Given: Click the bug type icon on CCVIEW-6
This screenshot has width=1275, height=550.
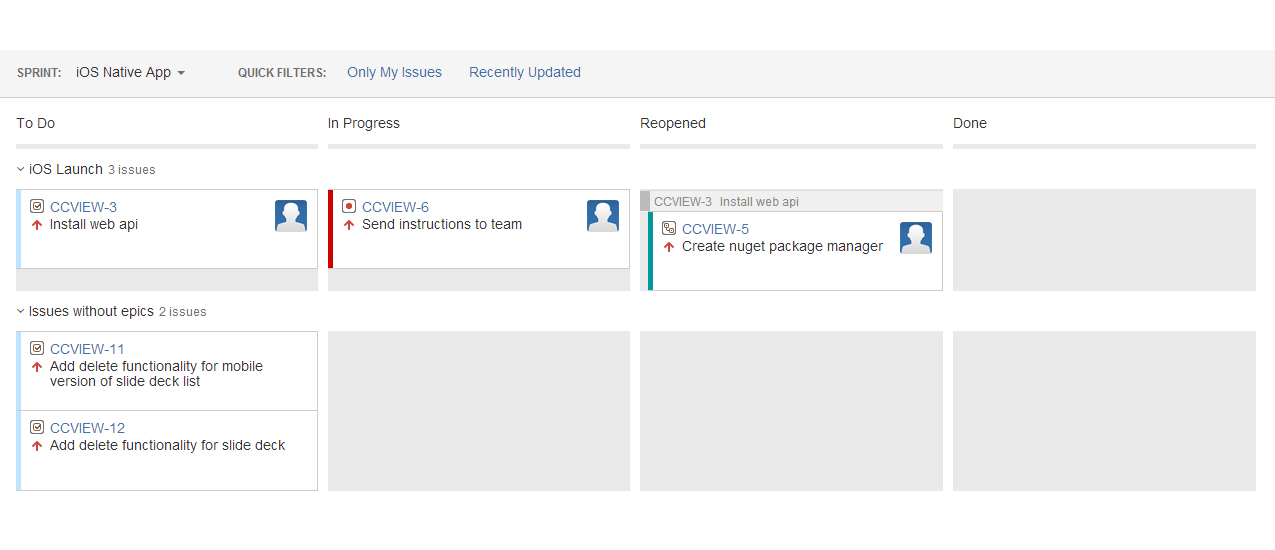Looking at the screenshot, I should pos(349,207).
